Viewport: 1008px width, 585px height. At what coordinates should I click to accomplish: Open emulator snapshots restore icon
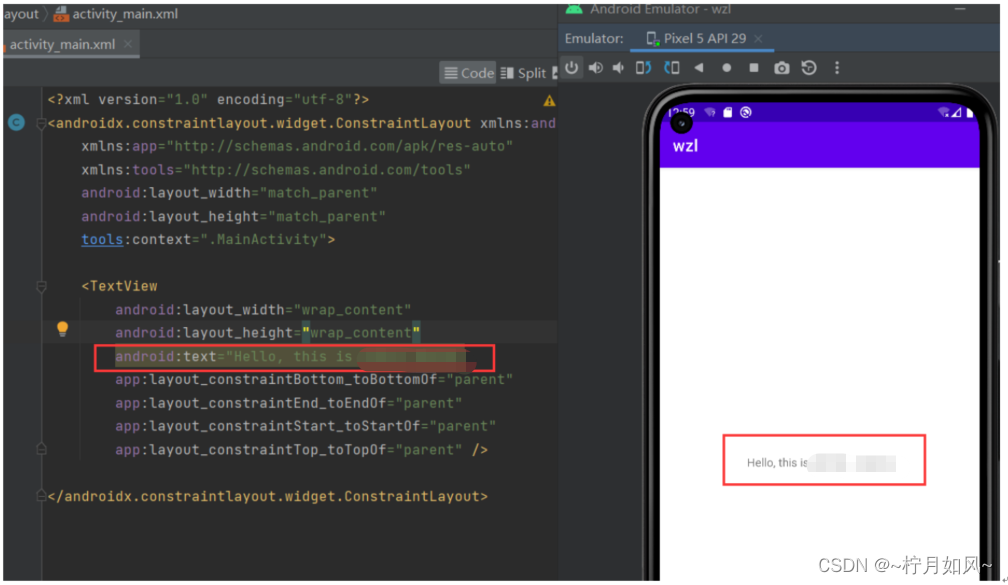click(809, 68)
